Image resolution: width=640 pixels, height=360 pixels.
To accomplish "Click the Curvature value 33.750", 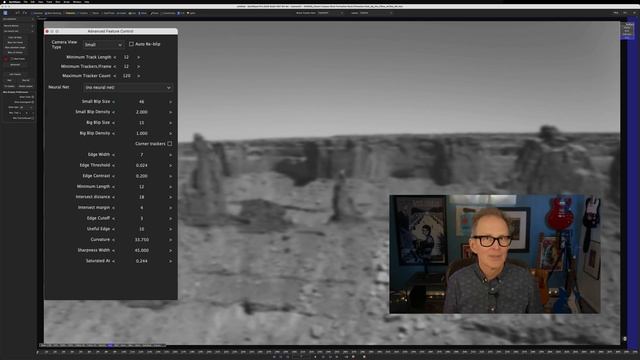I will click(142, 240).
